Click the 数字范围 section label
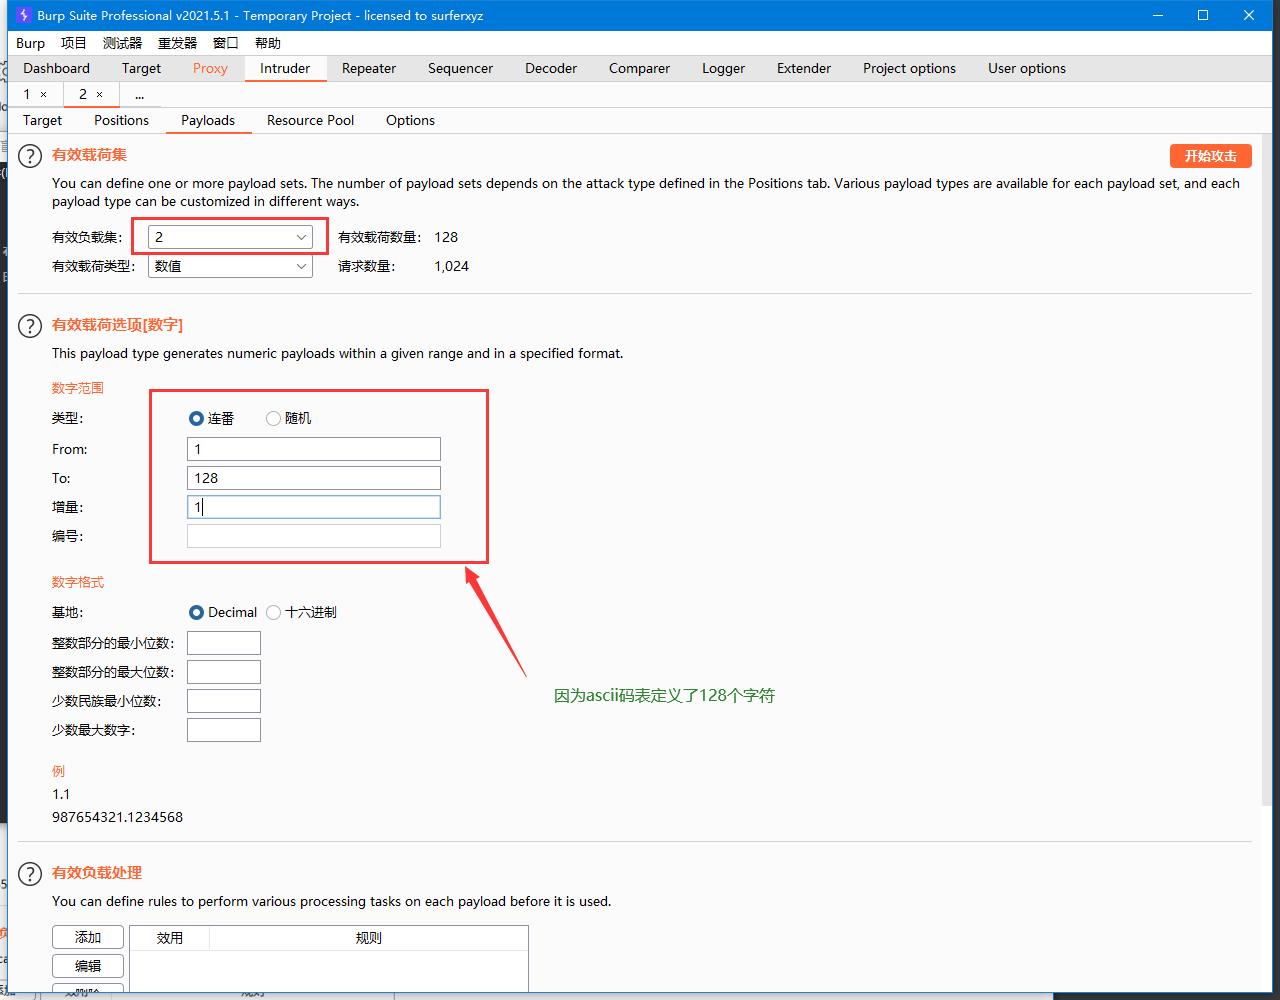Screen dimensions: 1280x1000 point(78,388)
